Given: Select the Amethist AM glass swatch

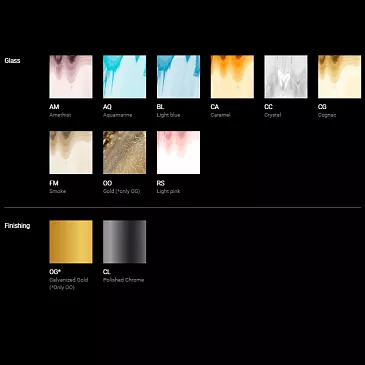Looking at the screenshot, I should (71, 77).
